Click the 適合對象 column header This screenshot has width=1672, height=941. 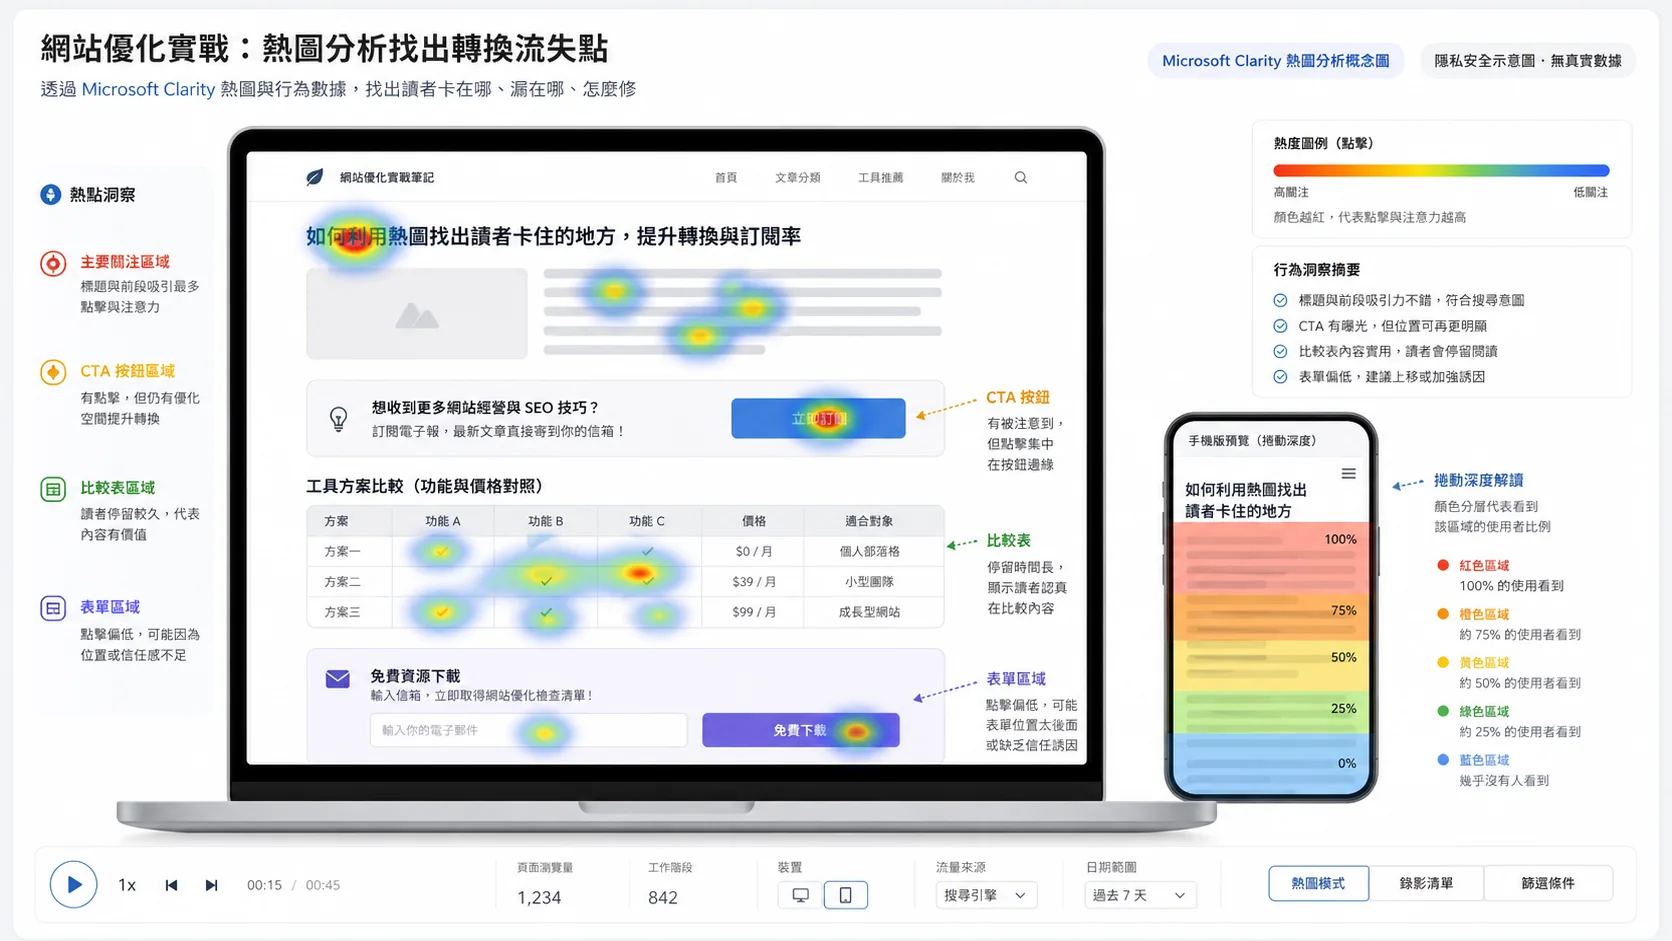click(x=869, y=521)
